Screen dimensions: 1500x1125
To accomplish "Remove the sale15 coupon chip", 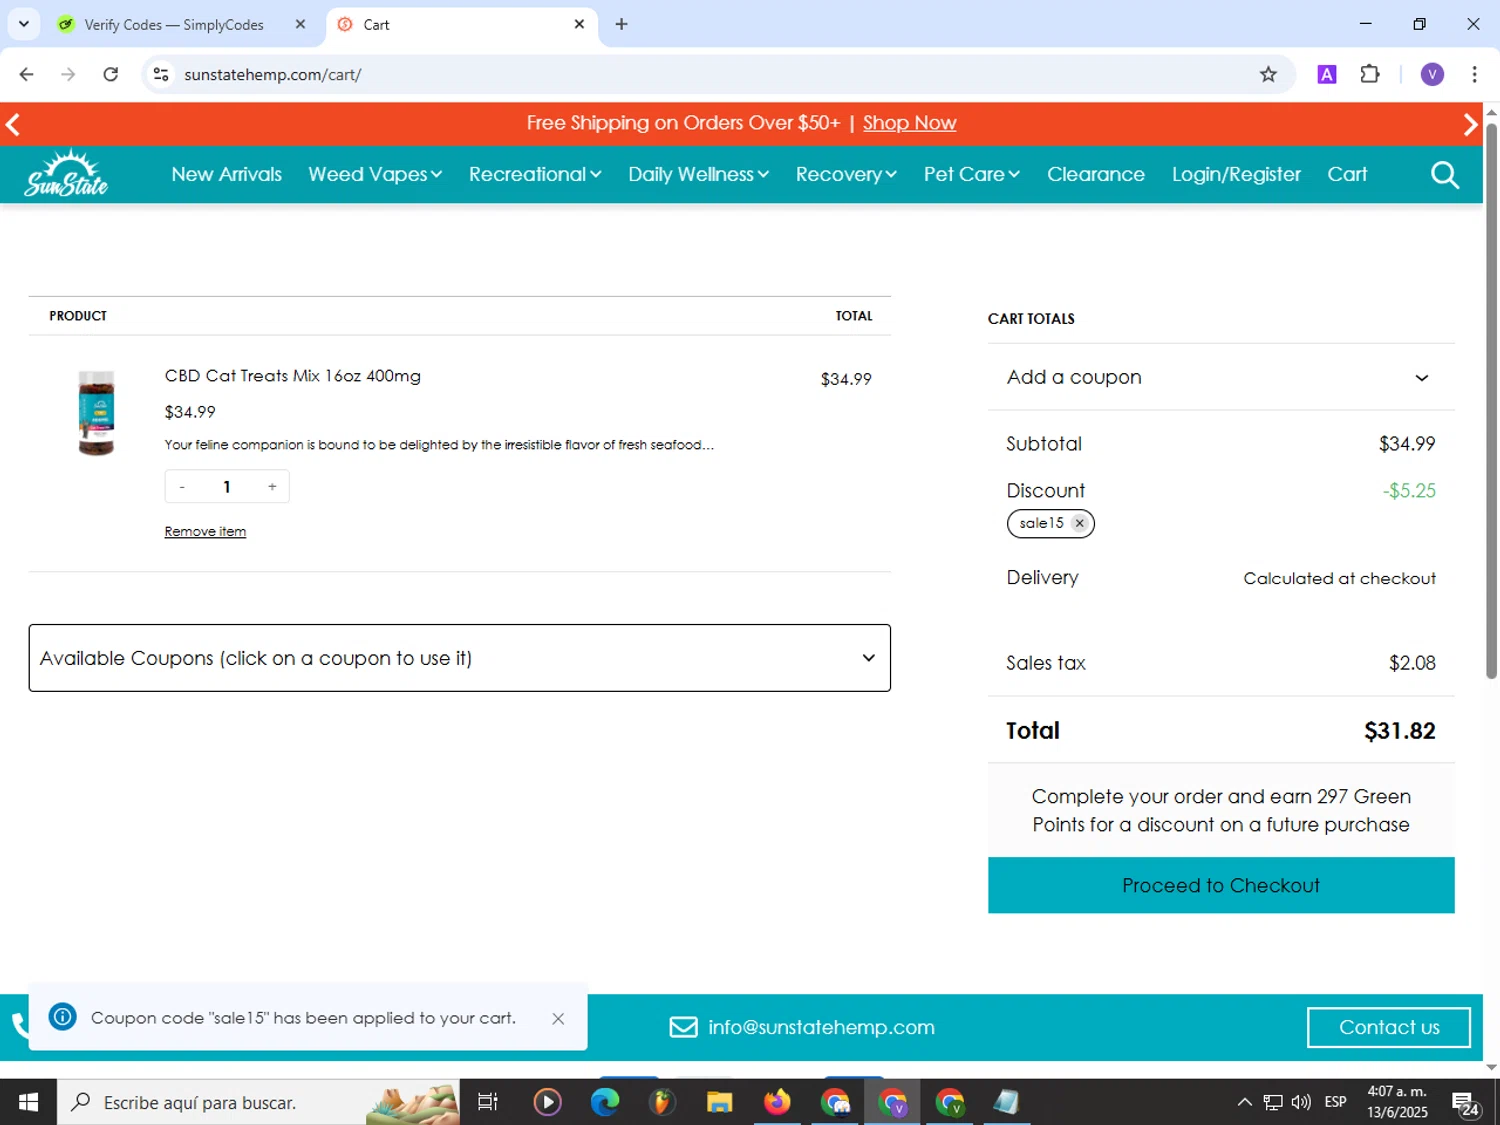I will click(x=1079, y=523).
